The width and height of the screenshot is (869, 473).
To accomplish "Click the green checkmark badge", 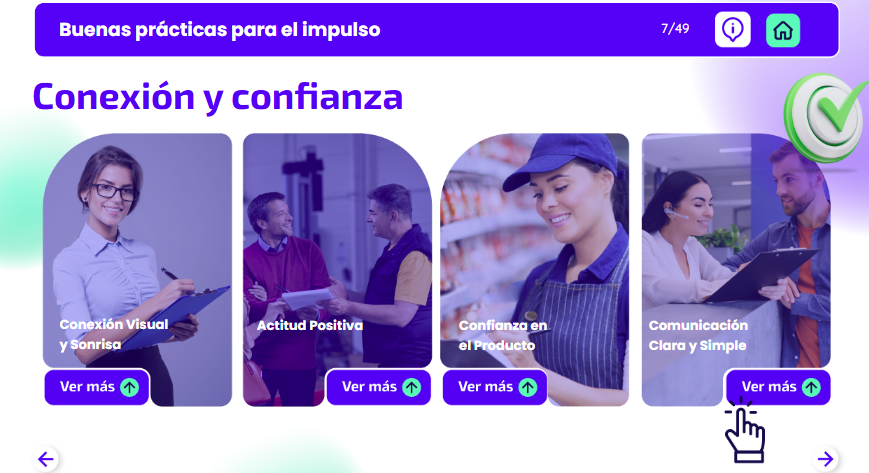I will click(824, 118).
